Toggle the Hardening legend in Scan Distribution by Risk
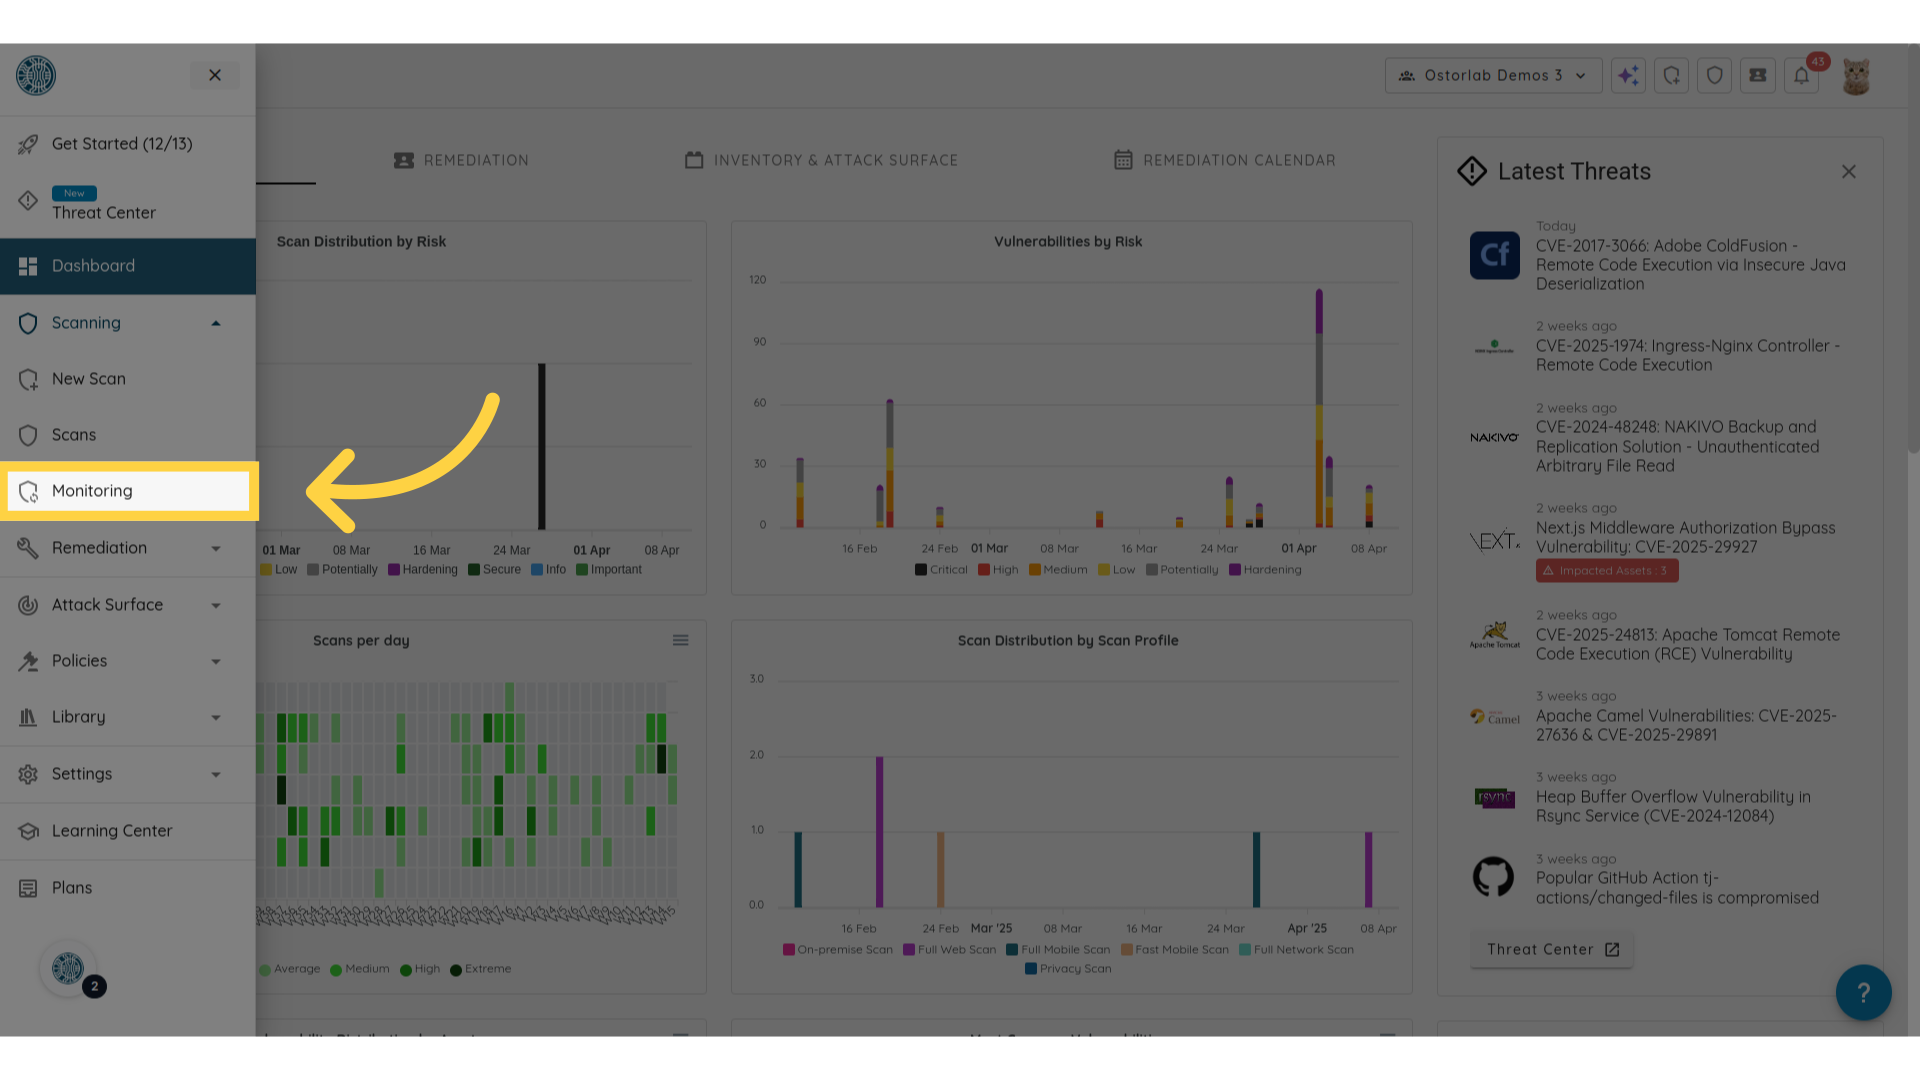Screen dimensions: 1920x1080 click(423, 570)
